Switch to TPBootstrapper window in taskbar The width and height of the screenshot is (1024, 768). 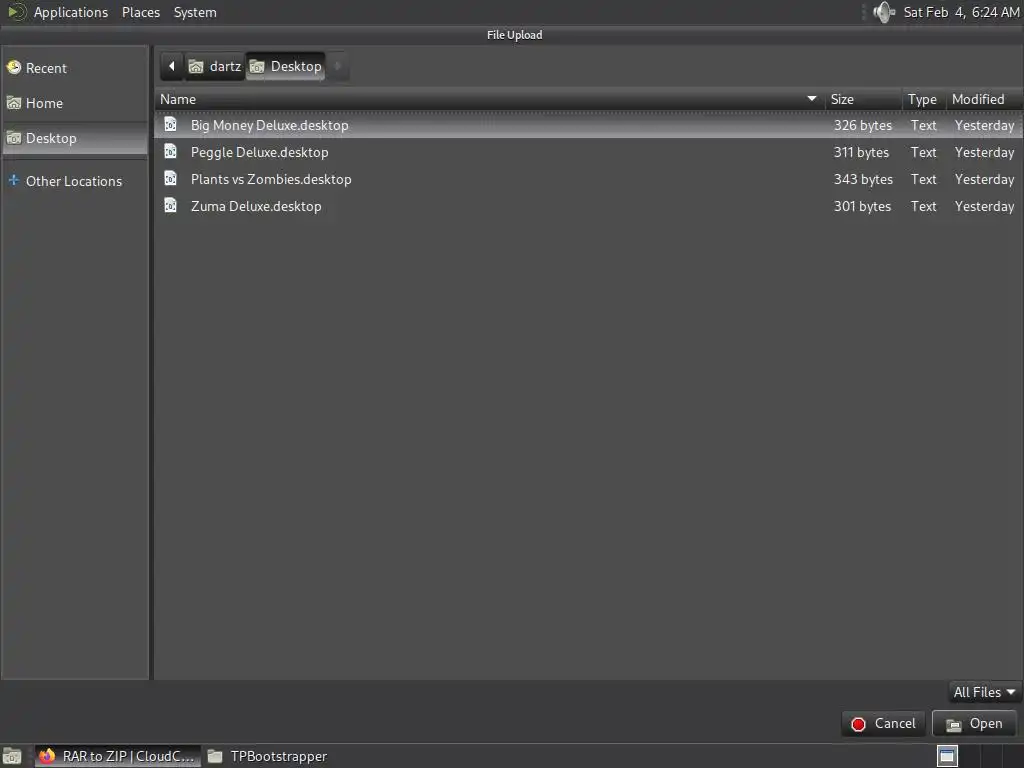(x=268, y=756)
